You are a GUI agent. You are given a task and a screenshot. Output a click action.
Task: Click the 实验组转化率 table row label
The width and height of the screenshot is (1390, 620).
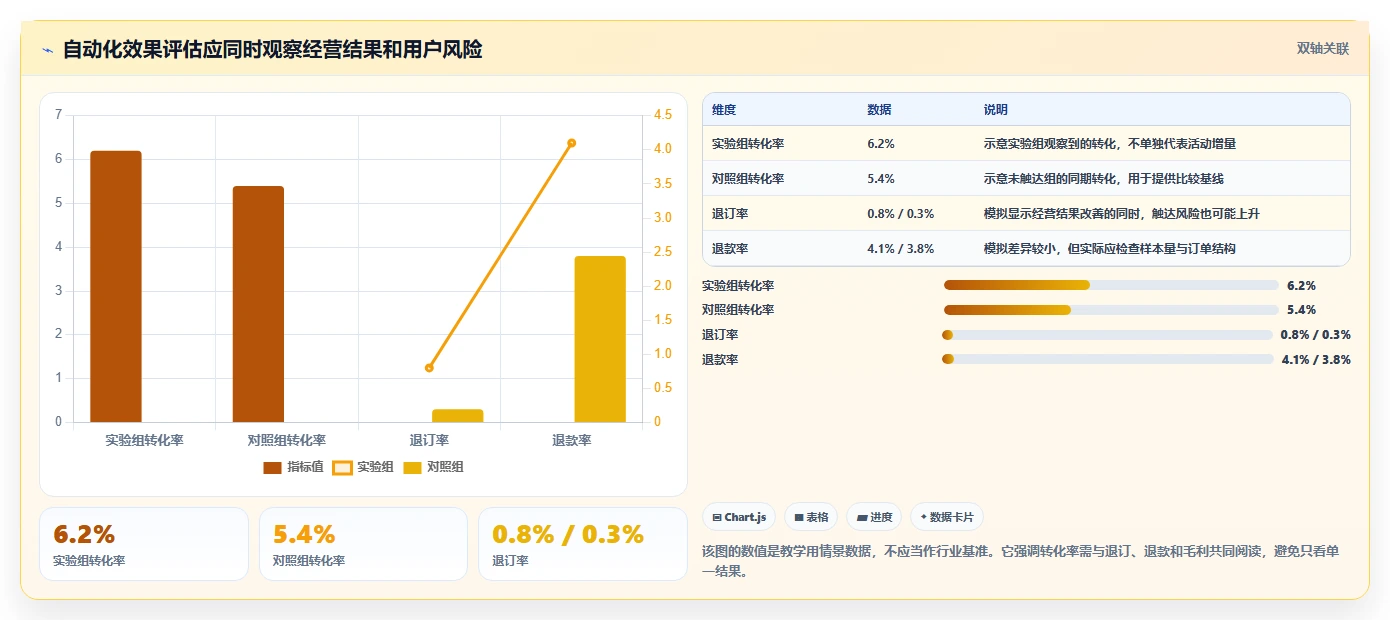748,143
